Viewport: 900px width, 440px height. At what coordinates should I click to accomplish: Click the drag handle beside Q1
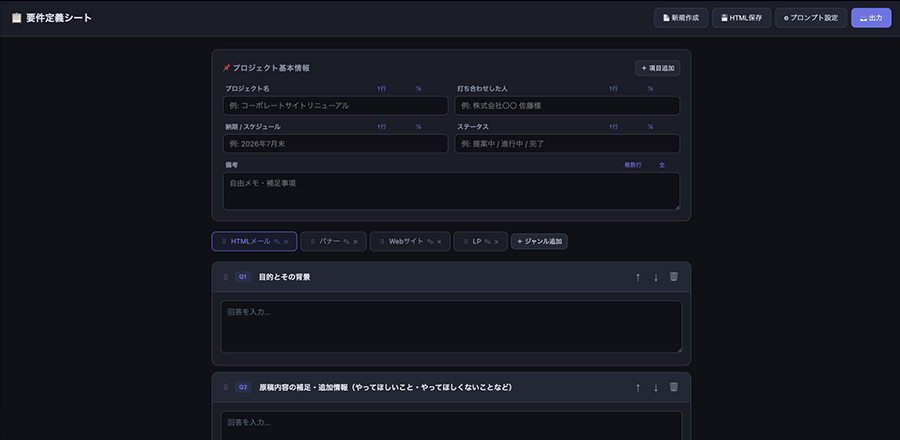(x=226, y=277)
